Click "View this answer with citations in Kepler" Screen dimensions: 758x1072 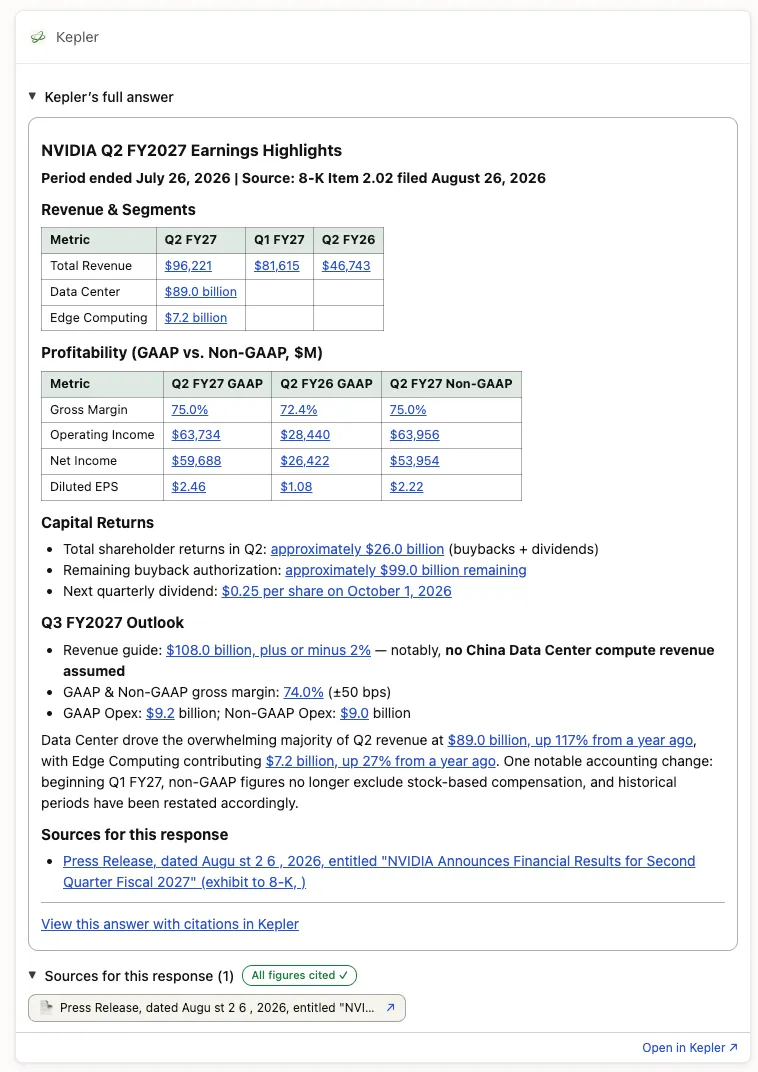pyautogui.click(x=170, y=924)
